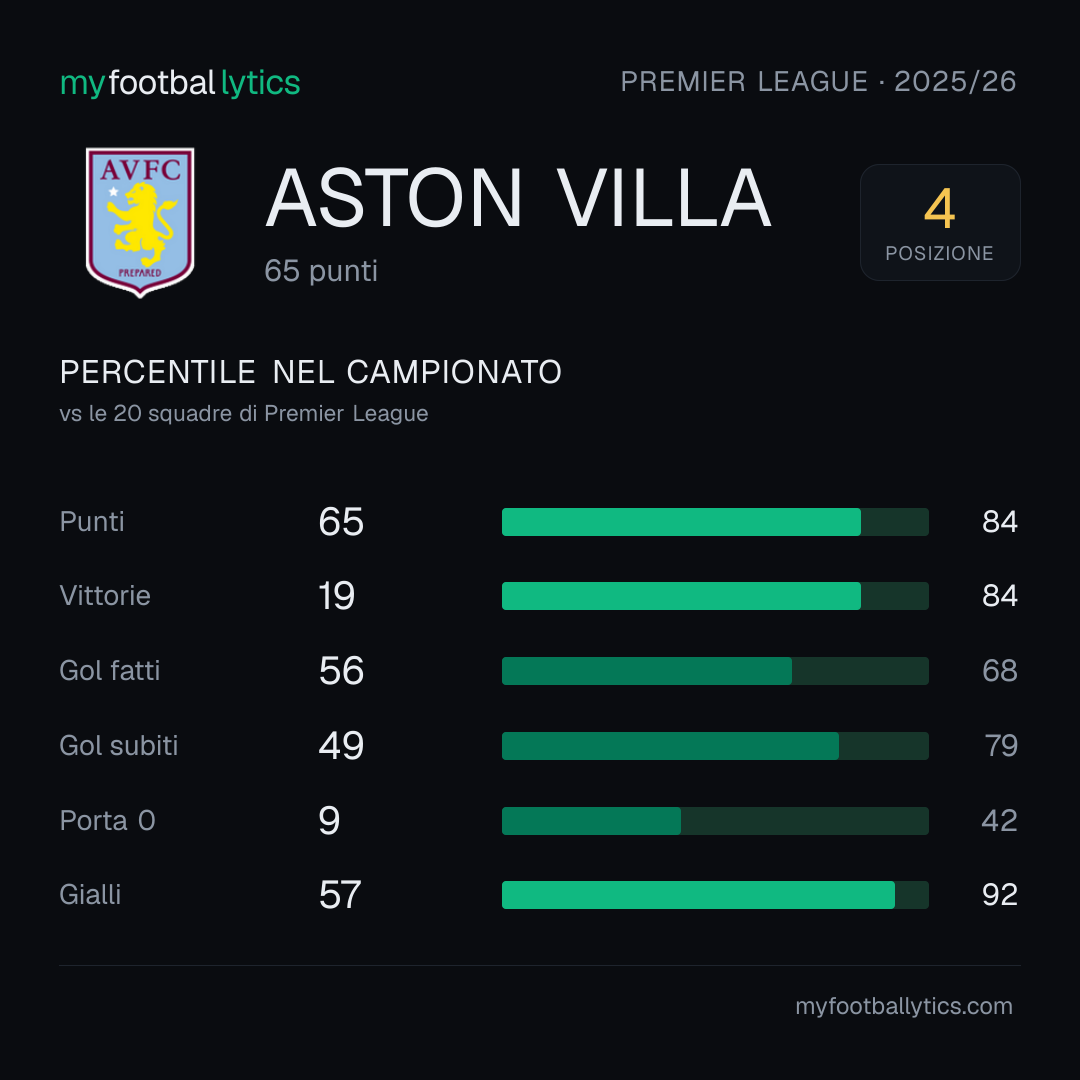The image size is (1080, 1080).
Task: Click the Percentile nel campionato heading
Action: [311, 373]
